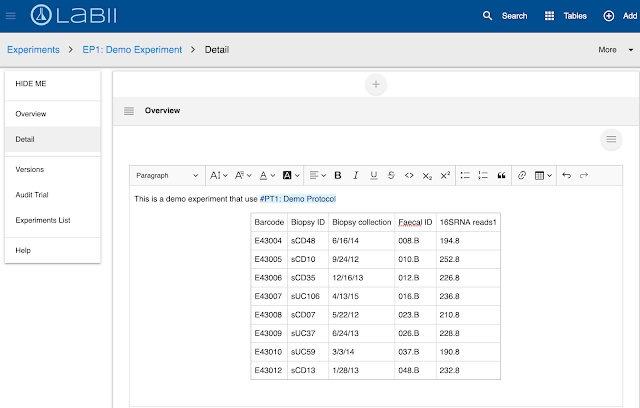Select Audit Trial in the sidebar

(x=34, y=195)
